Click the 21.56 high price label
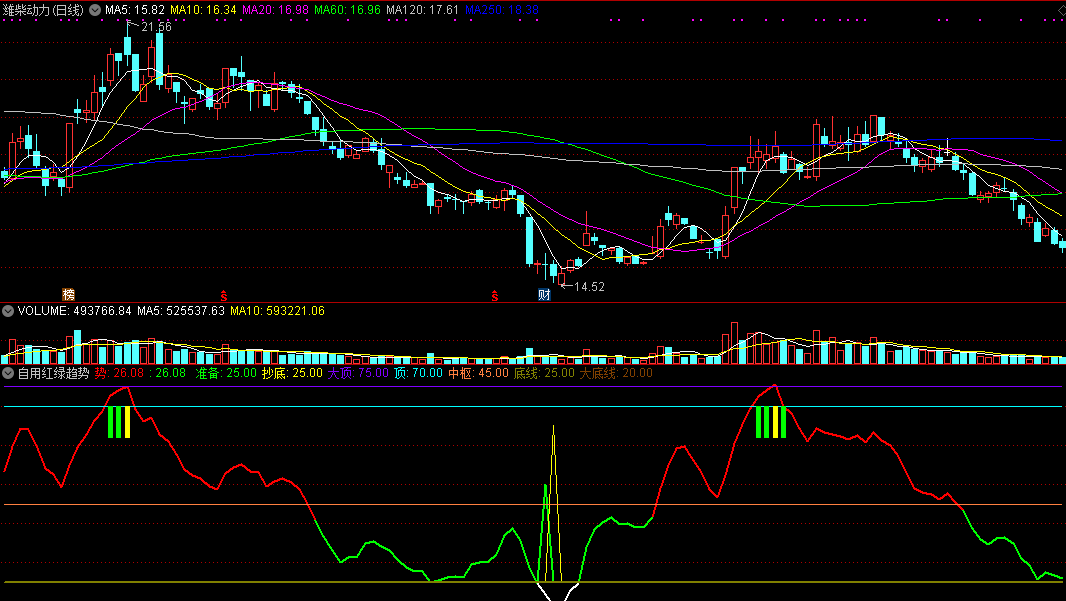The width and height of the screenshot is (1066, 601). 156,27
